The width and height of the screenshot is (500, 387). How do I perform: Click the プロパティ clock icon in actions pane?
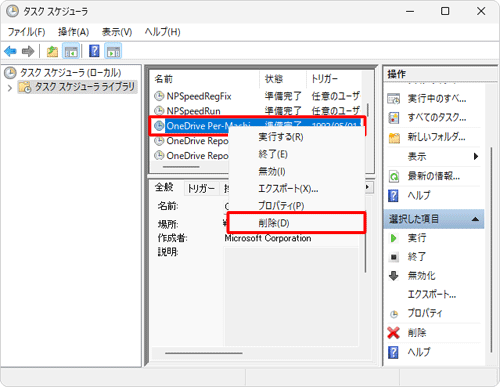[394, 314]
